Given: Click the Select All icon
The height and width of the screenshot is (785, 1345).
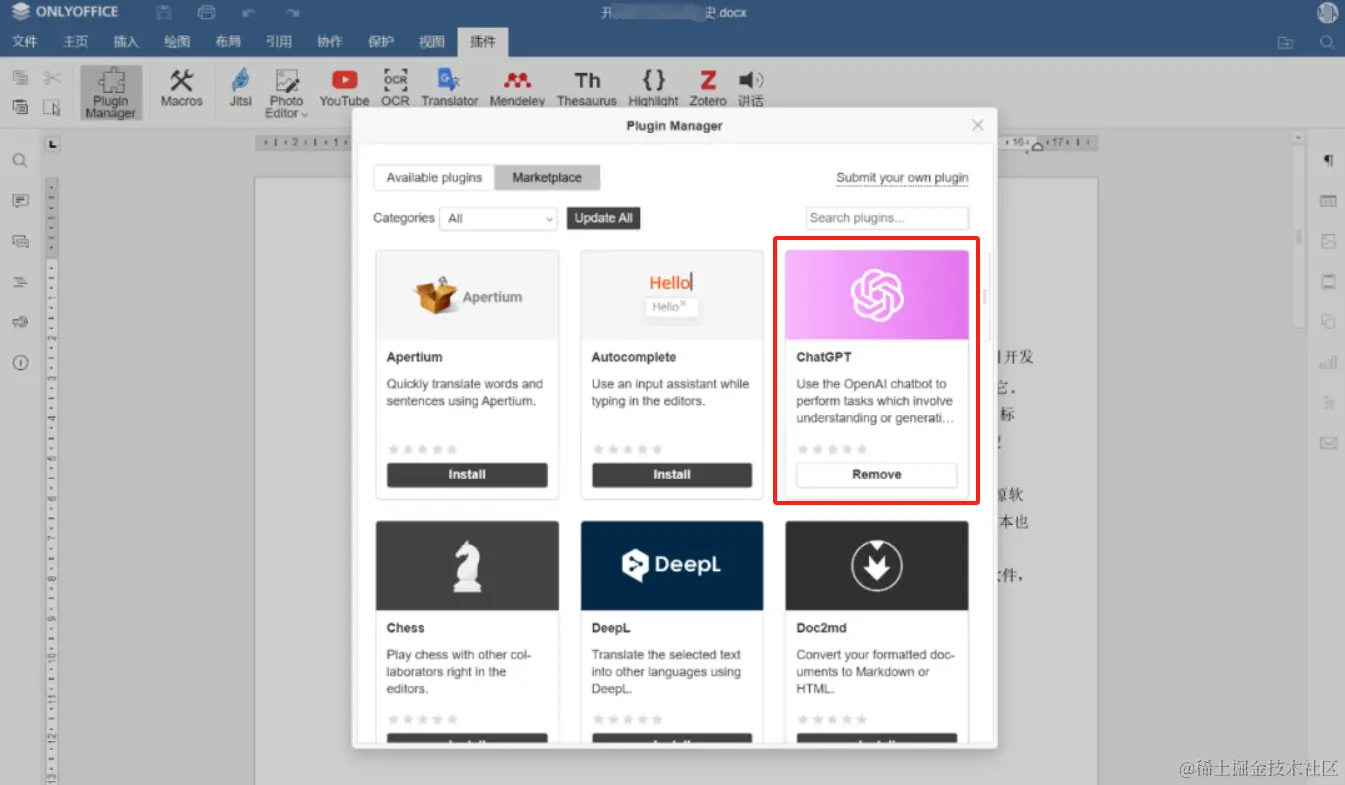Looking at the screenshot, I should pyautogui.click(x=52, y=107).
